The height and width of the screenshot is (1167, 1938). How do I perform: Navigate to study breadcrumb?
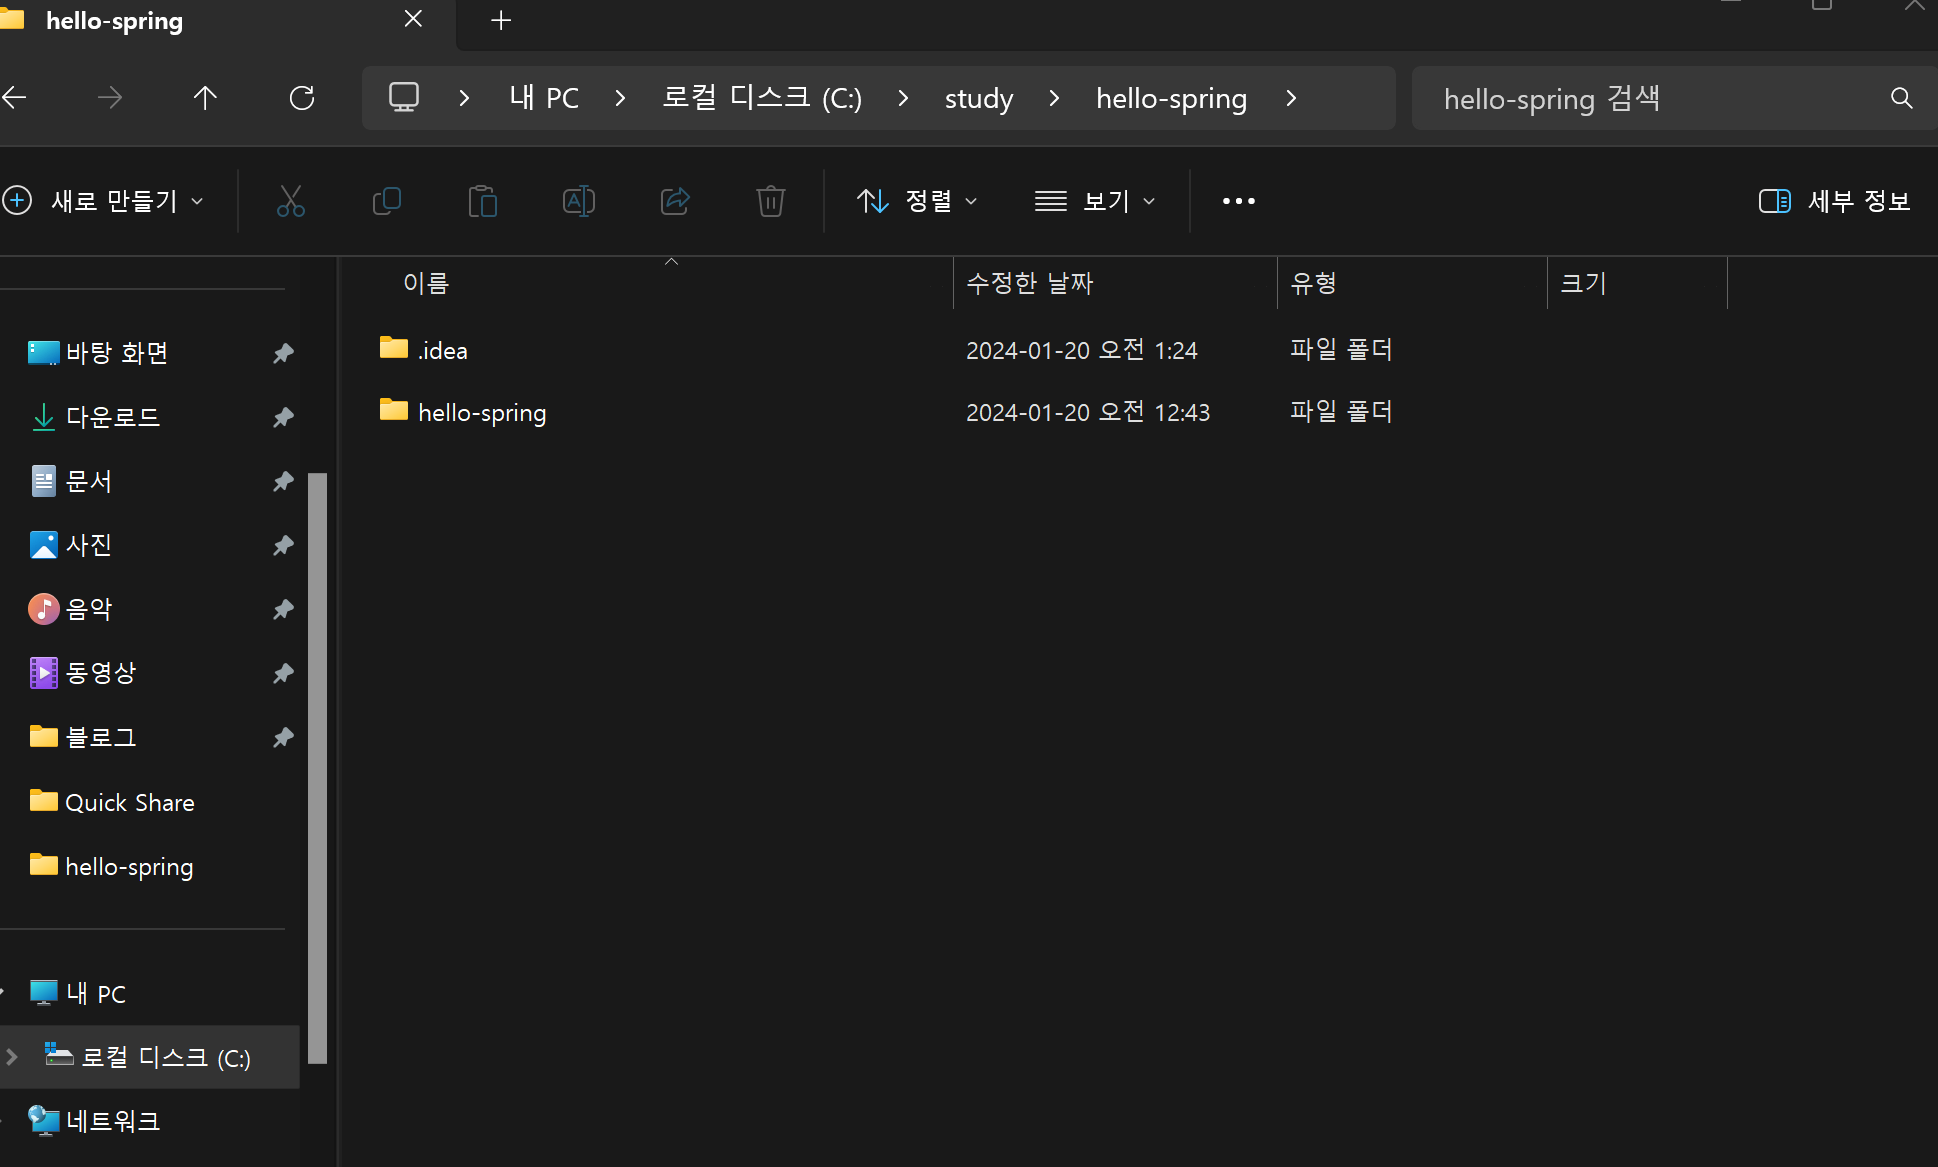[x=979, y=98]
